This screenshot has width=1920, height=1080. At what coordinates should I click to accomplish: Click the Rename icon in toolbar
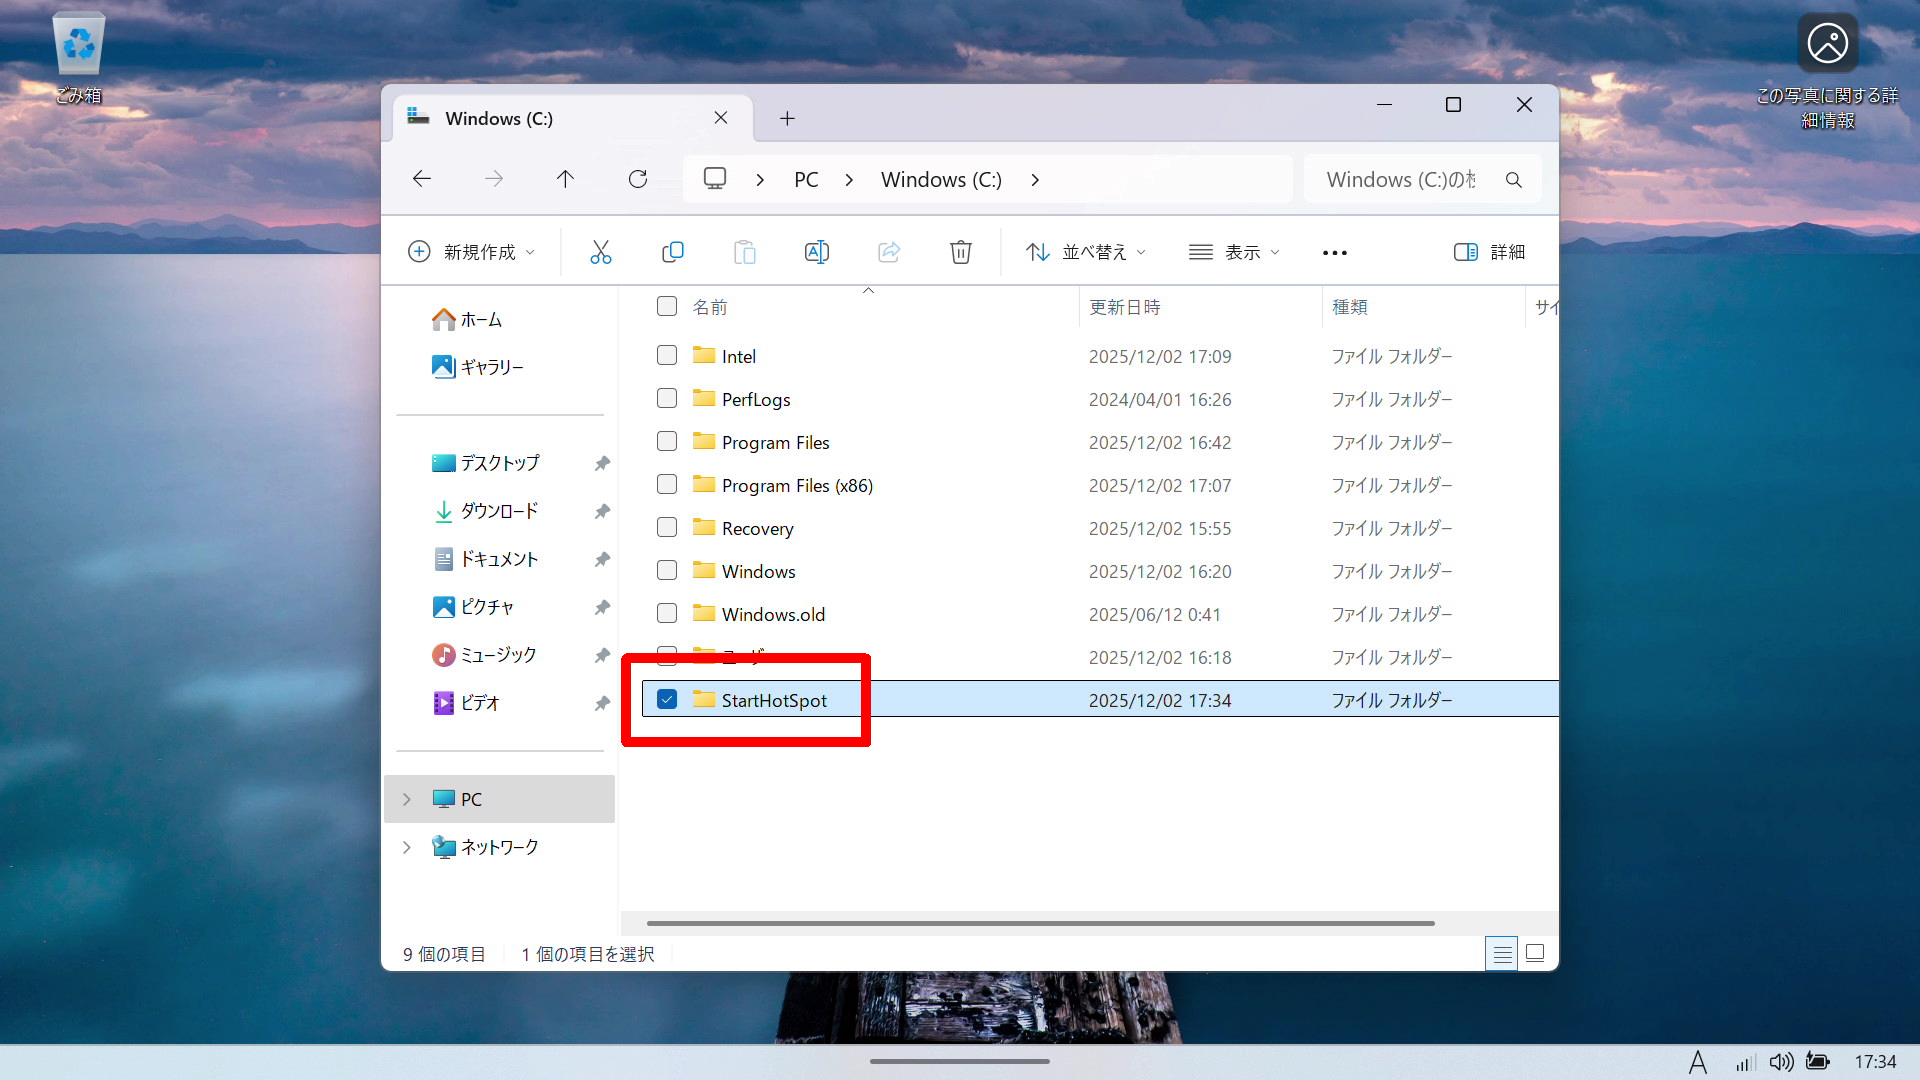[x=816, y=252]
